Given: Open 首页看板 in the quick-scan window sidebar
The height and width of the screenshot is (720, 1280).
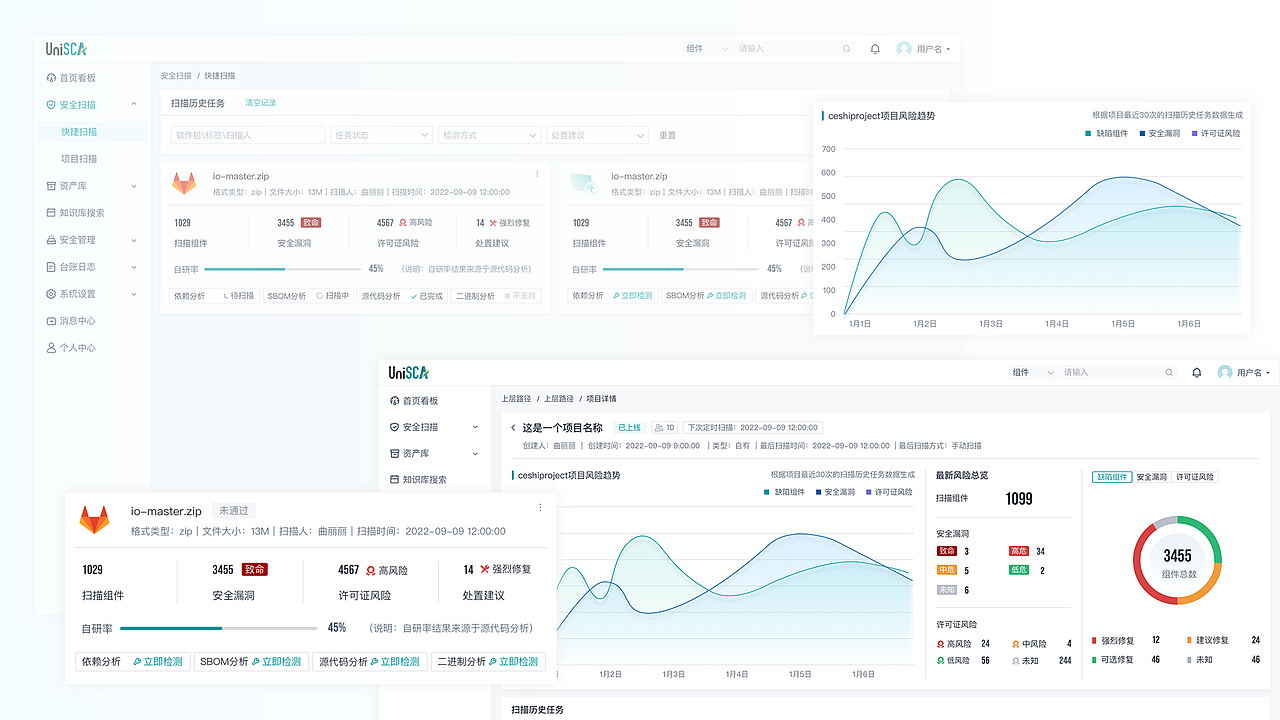Looking at the screenshot, I should click(x=71, y=78).
